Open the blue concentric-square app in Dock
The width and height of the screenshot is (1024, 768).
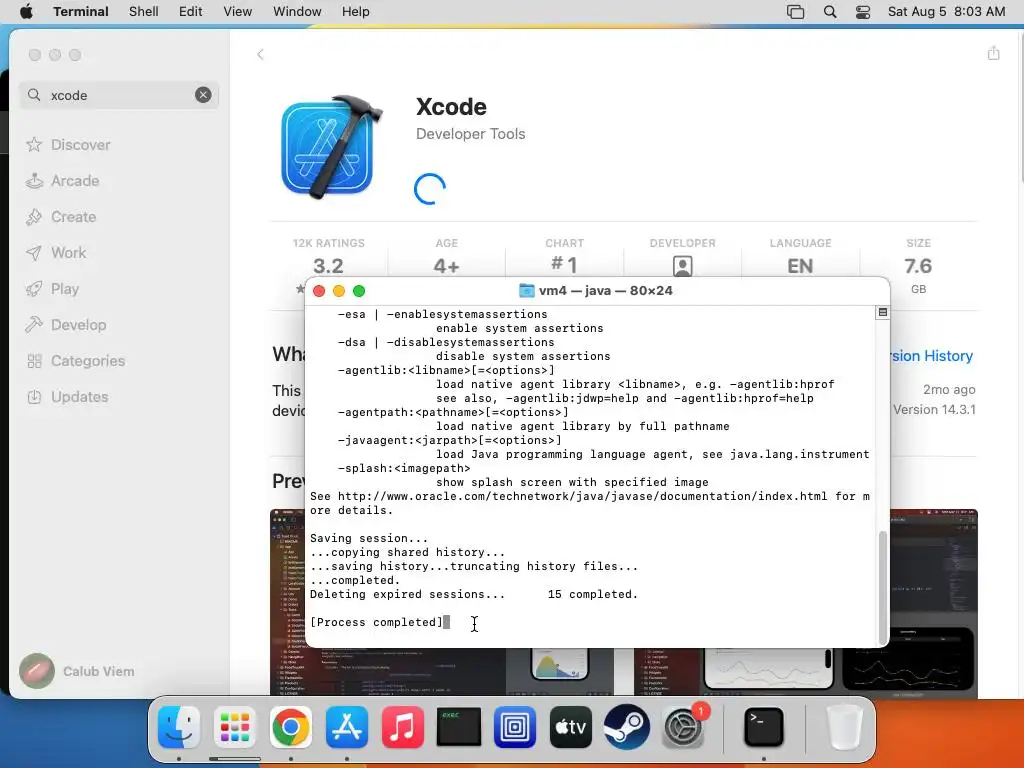515,727
